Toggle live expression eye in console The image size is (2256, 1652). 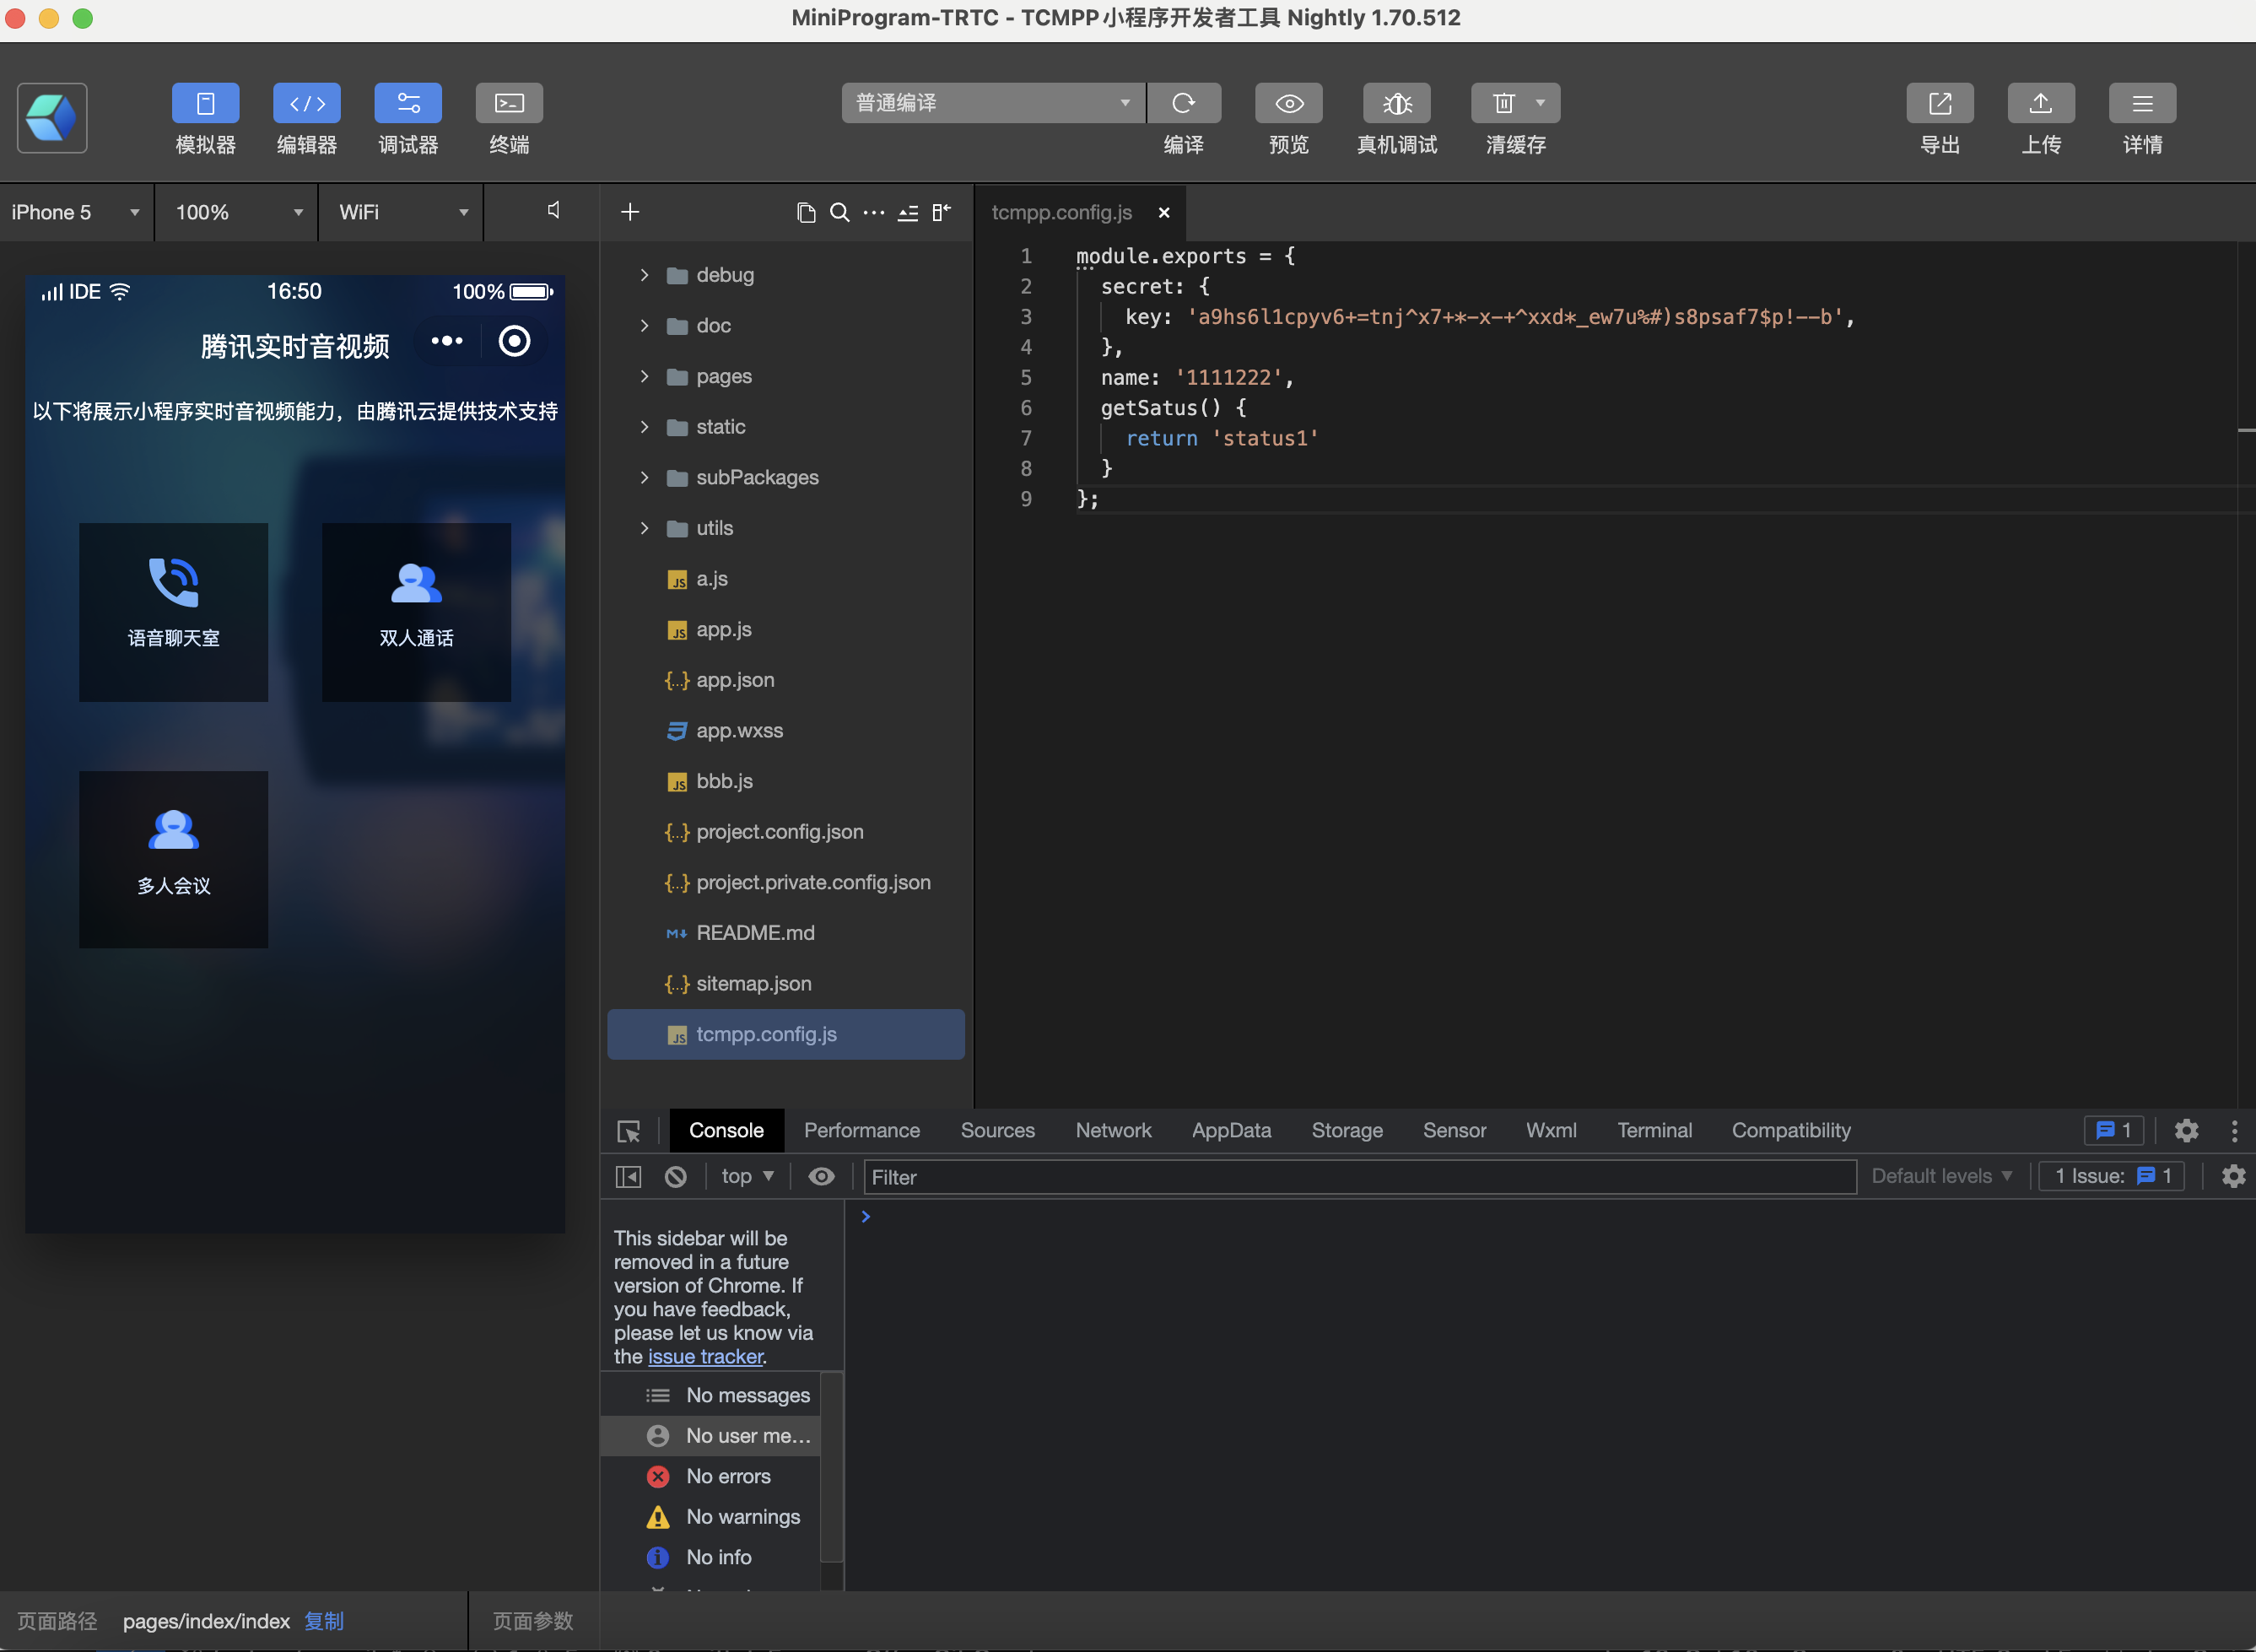coord(821,1176)
